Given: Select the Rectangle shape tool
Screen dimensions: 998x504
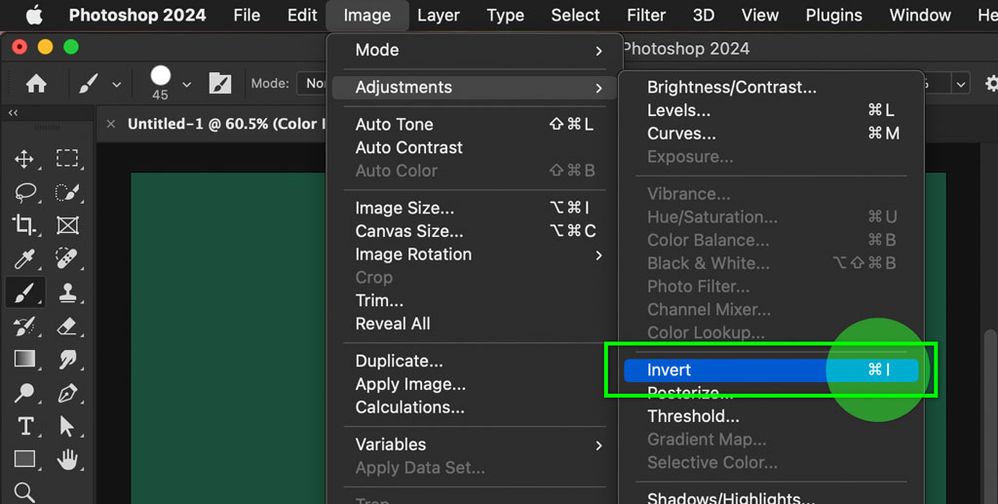Looking at the screenshot, I should [25, 458].
